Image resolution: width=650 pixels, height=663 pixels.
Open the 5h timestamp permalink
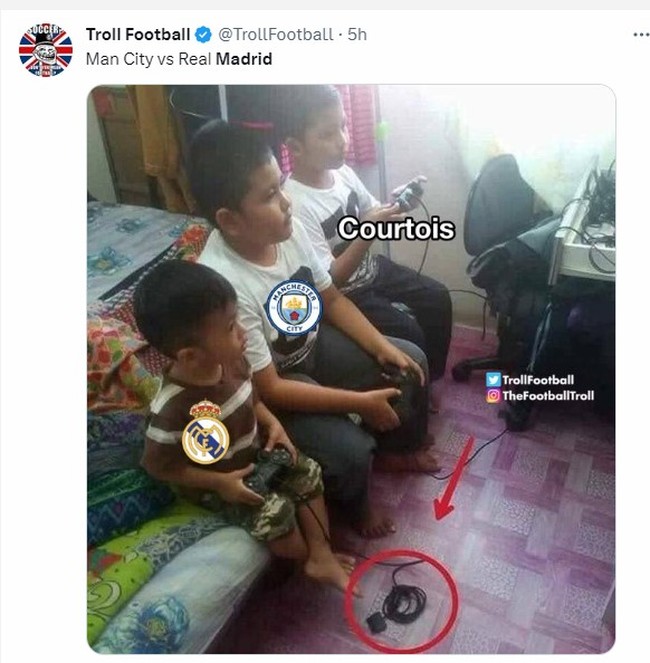point(357,35)
